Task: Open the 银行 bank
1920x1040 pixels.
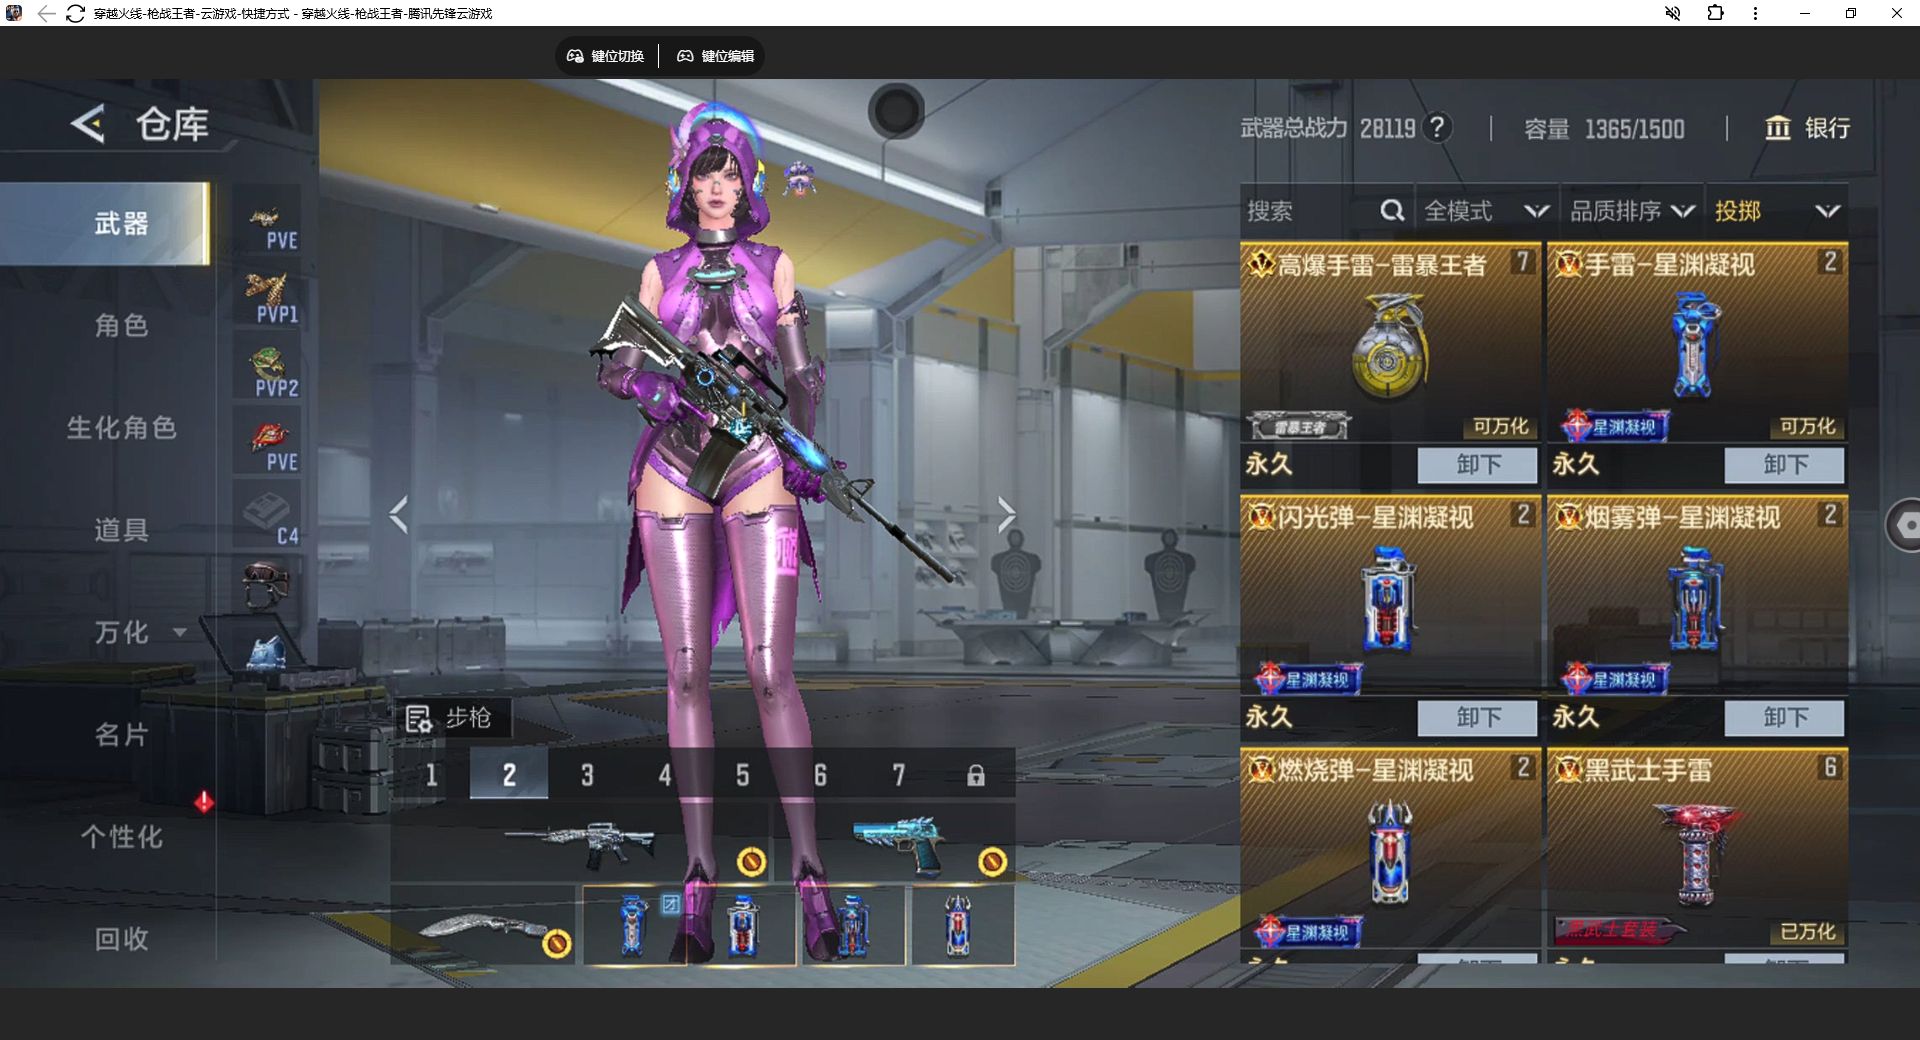Action: 1807,128
